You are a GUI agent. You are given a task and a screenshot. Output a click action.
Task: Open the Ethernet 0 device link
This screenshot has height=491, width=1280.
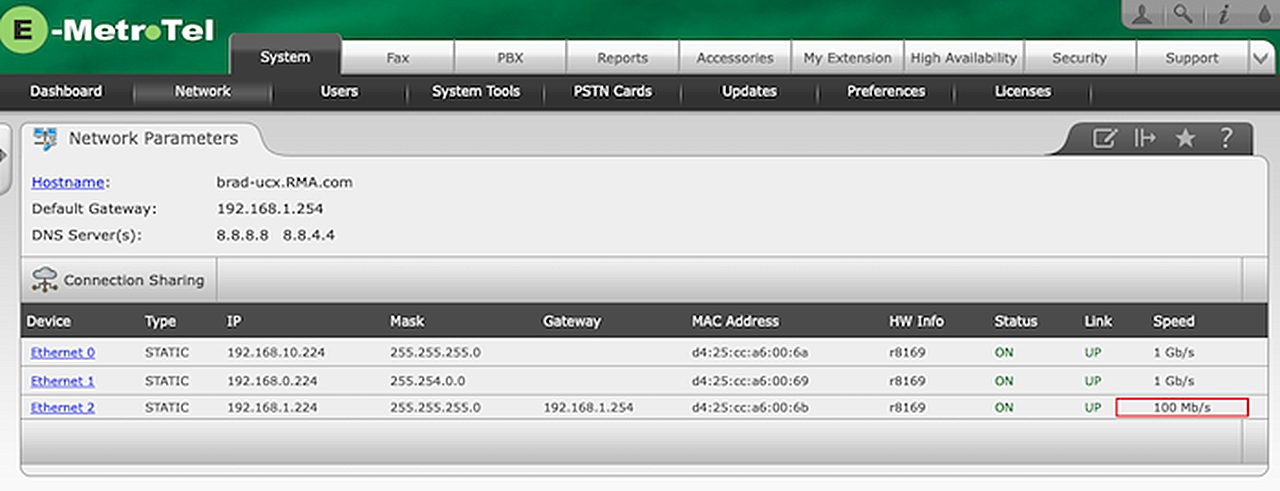(x=63, y=352)
